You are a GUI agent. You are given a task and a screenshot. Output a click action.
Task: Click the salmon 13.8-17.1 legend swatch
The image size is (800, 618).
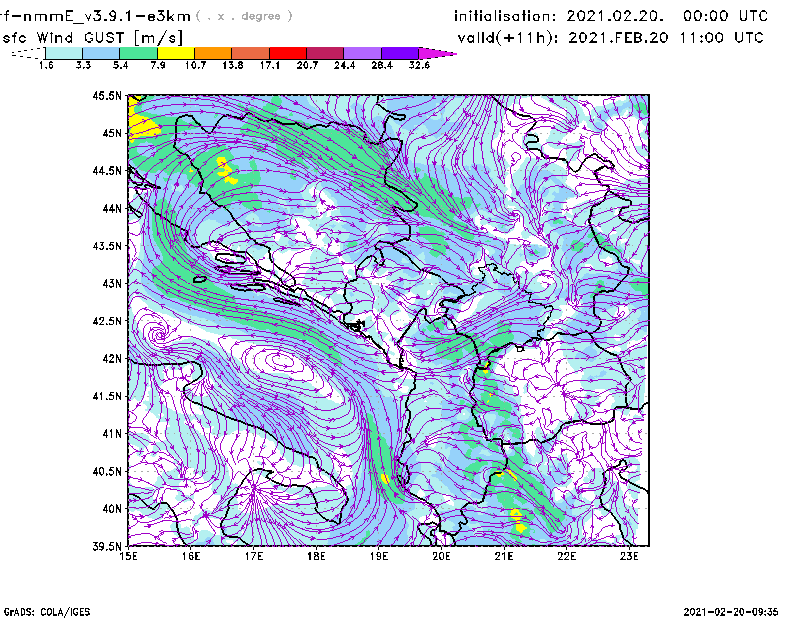click(x=251, y=53)
